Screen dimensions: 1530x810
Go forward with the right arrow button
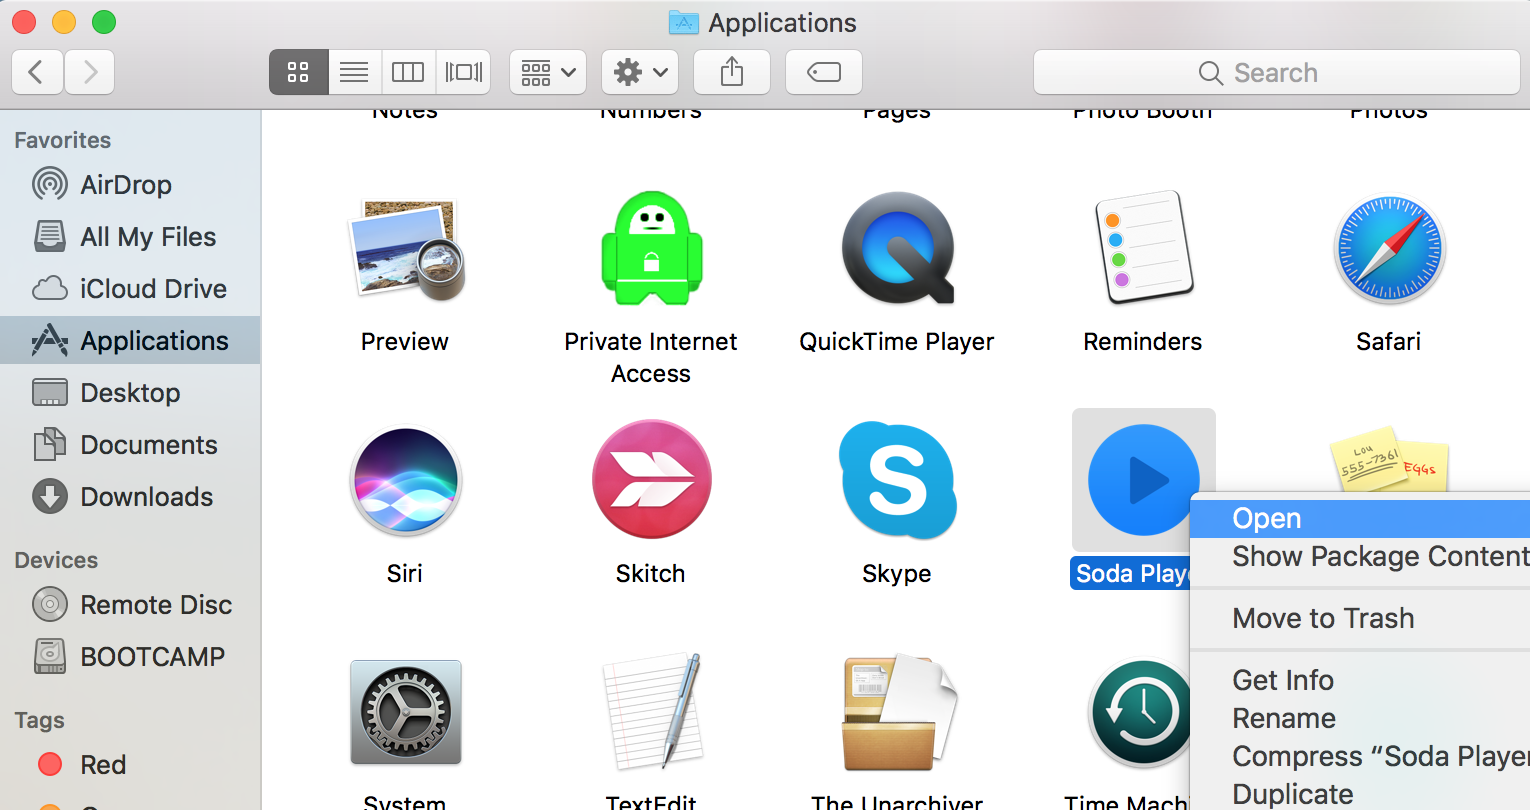coord(90,72)
